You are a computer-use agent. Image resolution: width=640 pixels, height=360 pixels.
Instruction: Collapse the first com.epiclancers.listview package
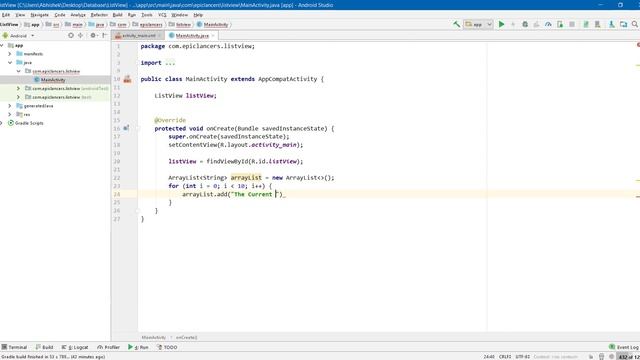18,71
